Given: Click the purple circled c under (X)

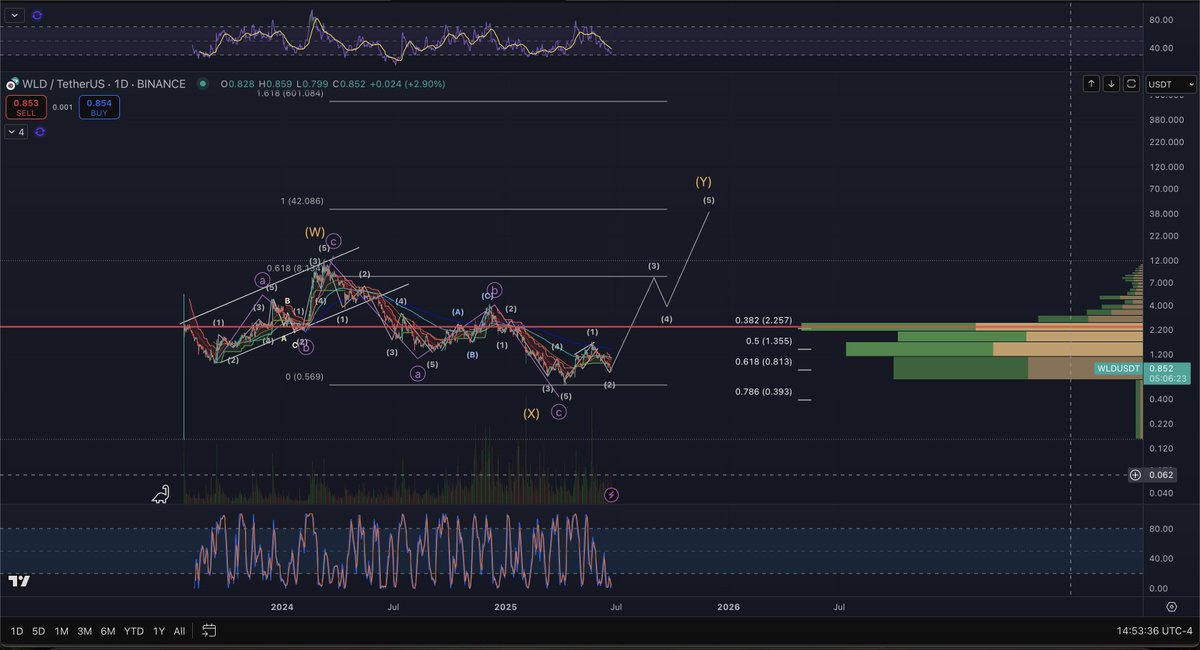Looking at the screenshot, I should [559, 412].
